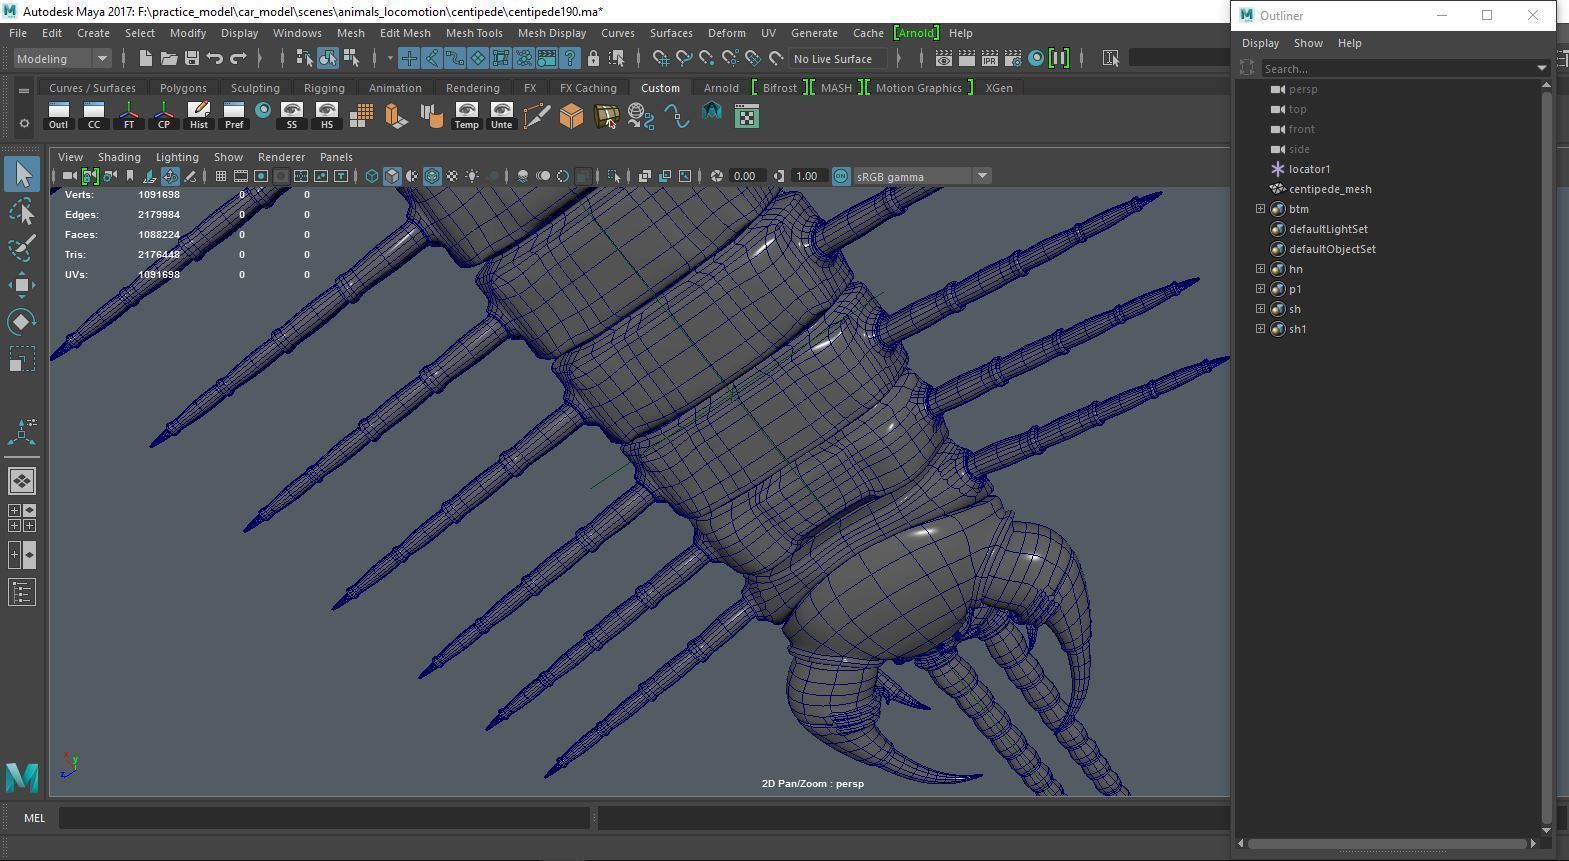This screenshot has width=1569, height=861.
Task: Toggle the selection lock icon
Action: 593,58
